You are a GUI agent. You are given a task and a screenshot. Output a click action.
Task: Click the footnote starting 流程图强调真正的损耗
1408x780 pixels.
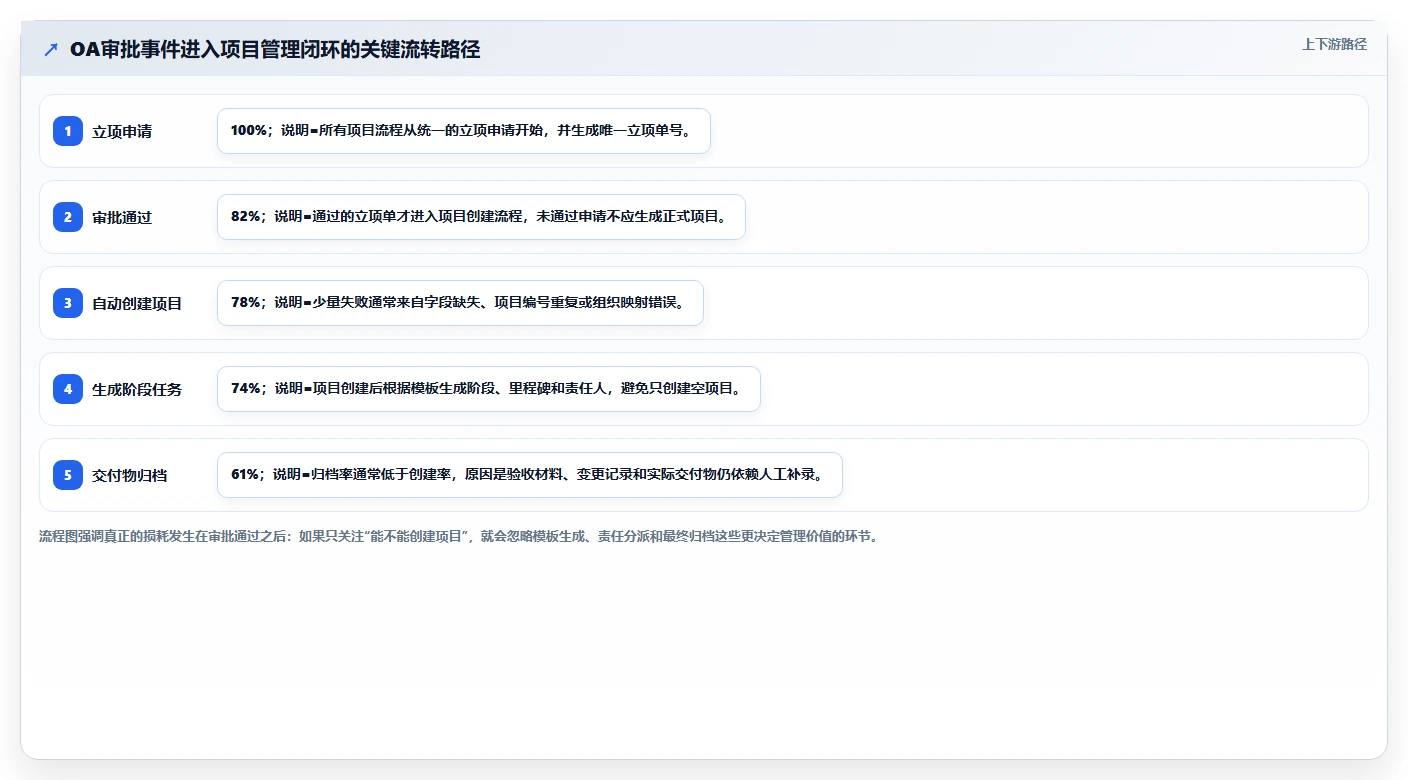(x=458, y=536)
